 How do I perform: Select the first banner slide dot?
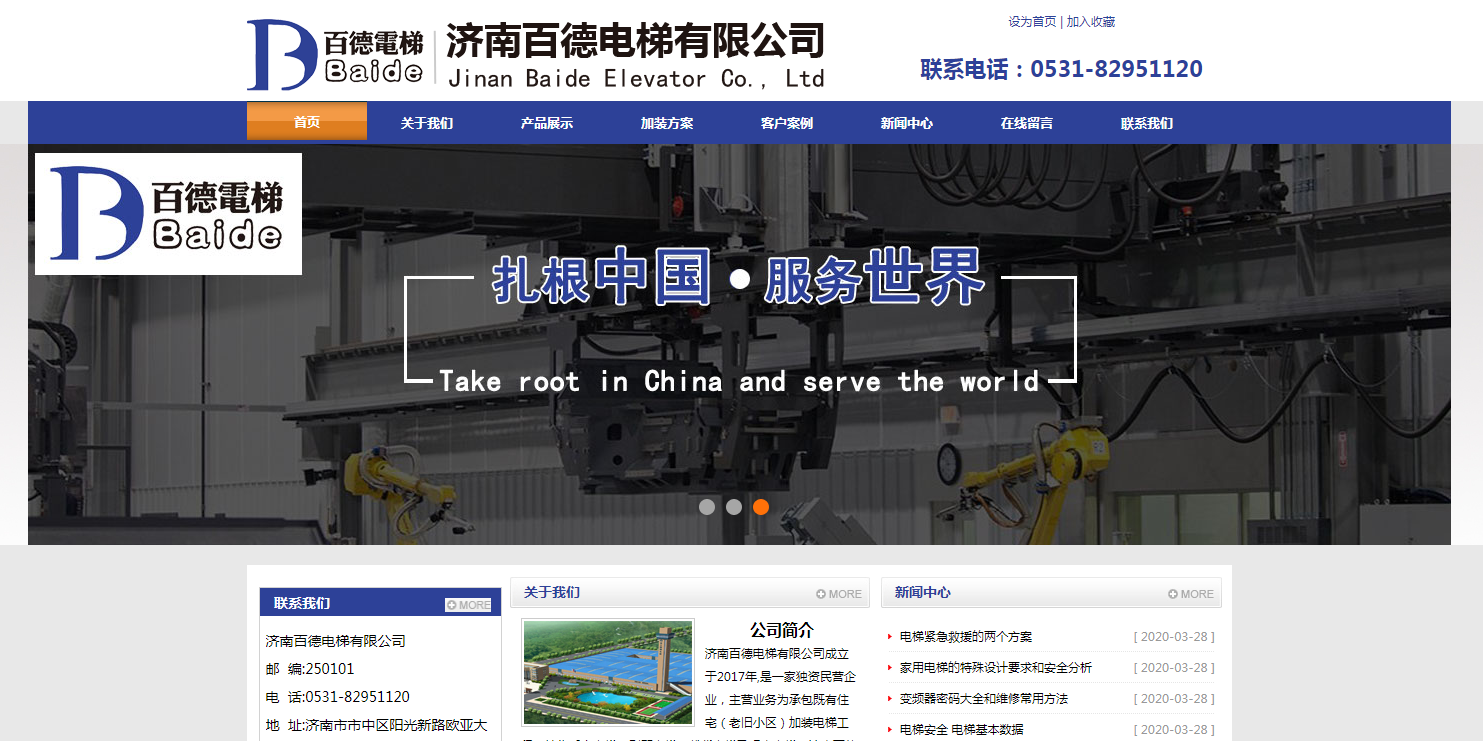707,507
